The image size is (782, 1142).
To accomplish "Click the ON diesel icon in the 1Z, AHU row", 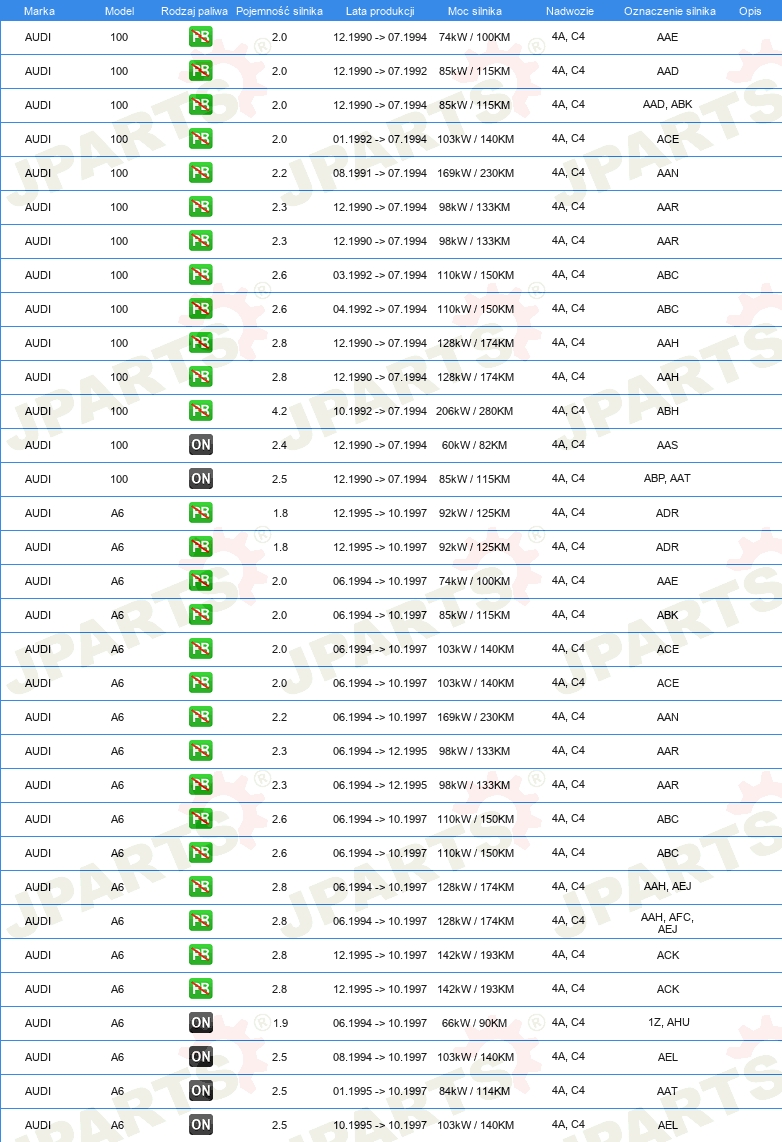I will 200,1023.
